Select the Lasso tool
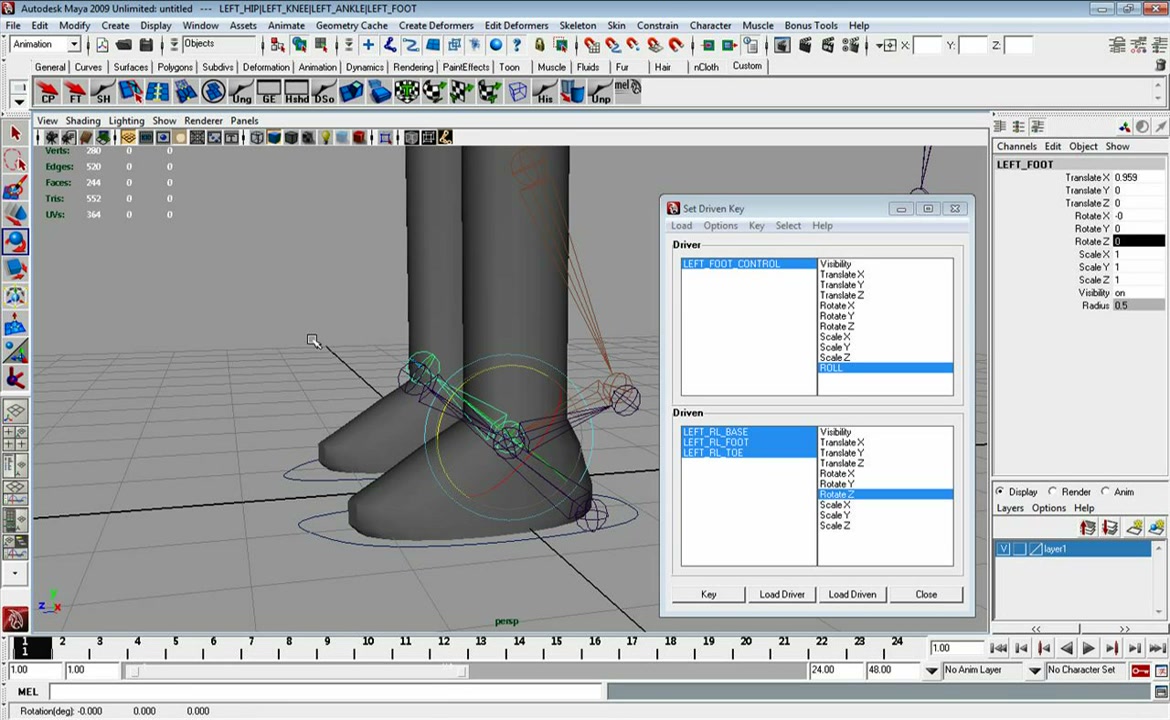Screen dimensions: 1170x720 click(x=15, y=160)
